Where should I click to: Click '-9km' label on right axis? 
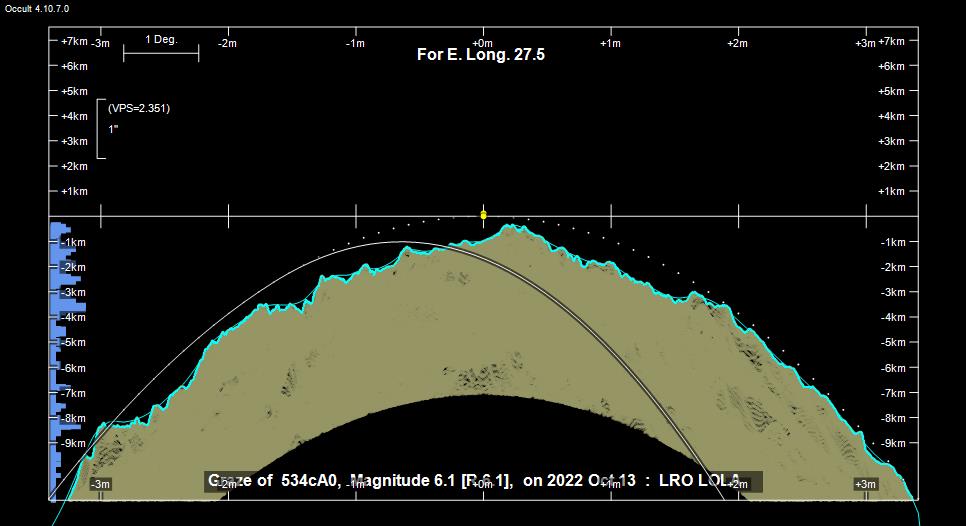[893, 443]
